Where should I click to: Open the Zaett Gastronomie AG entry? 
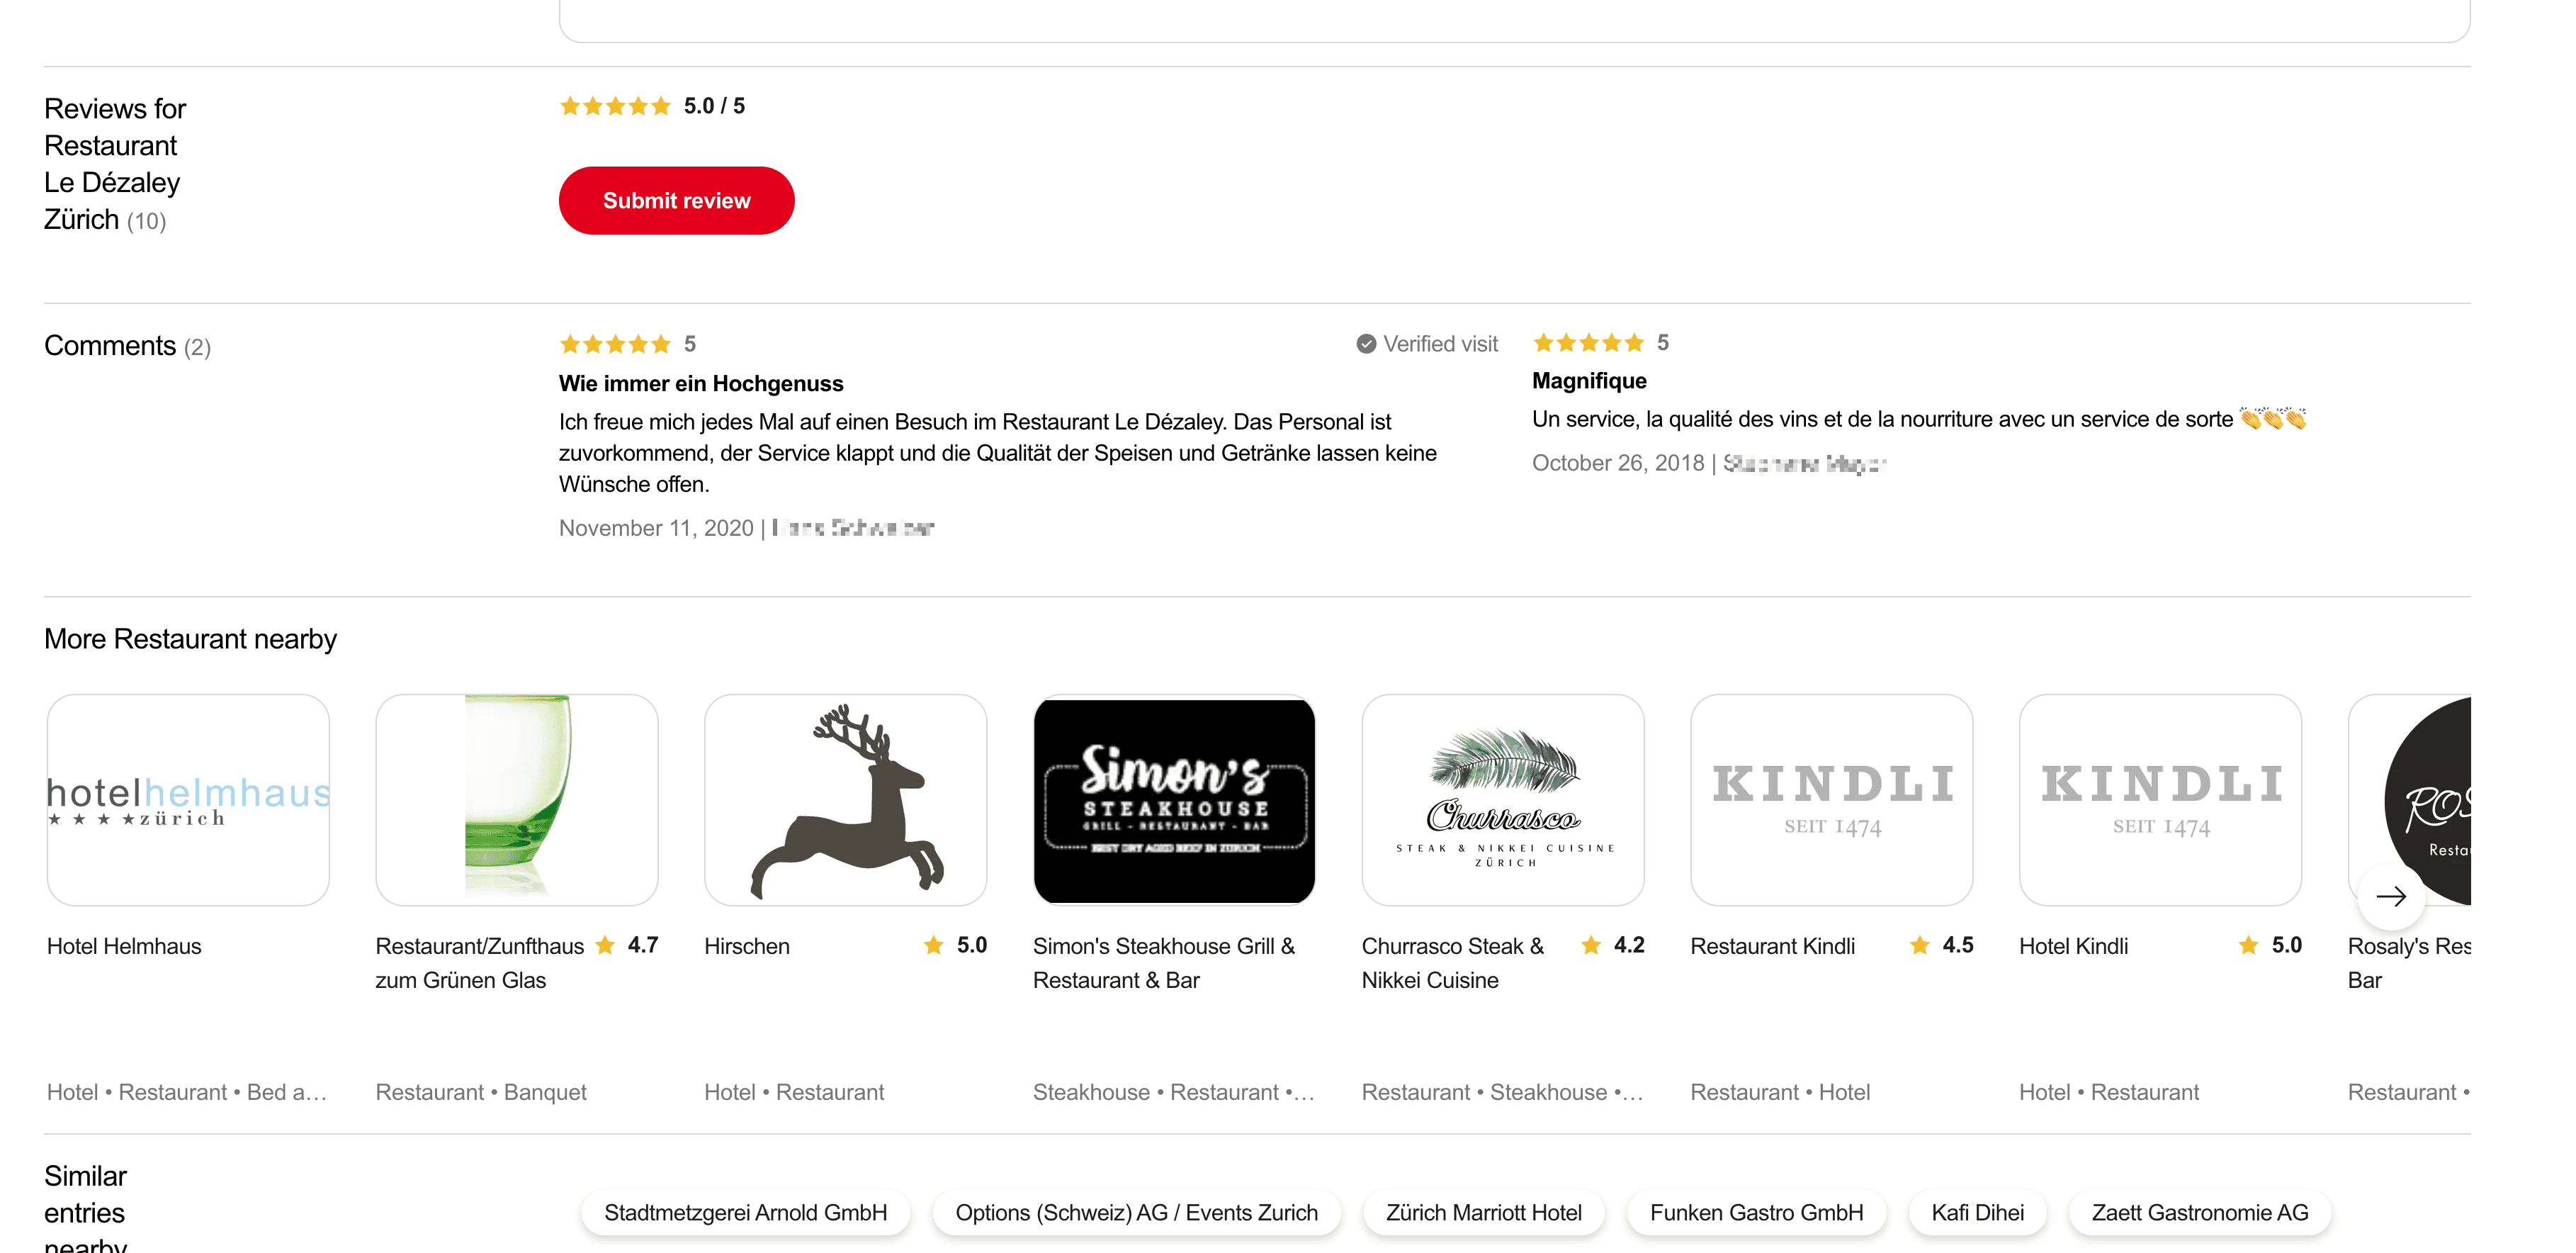click(x=2199, y=1212)
